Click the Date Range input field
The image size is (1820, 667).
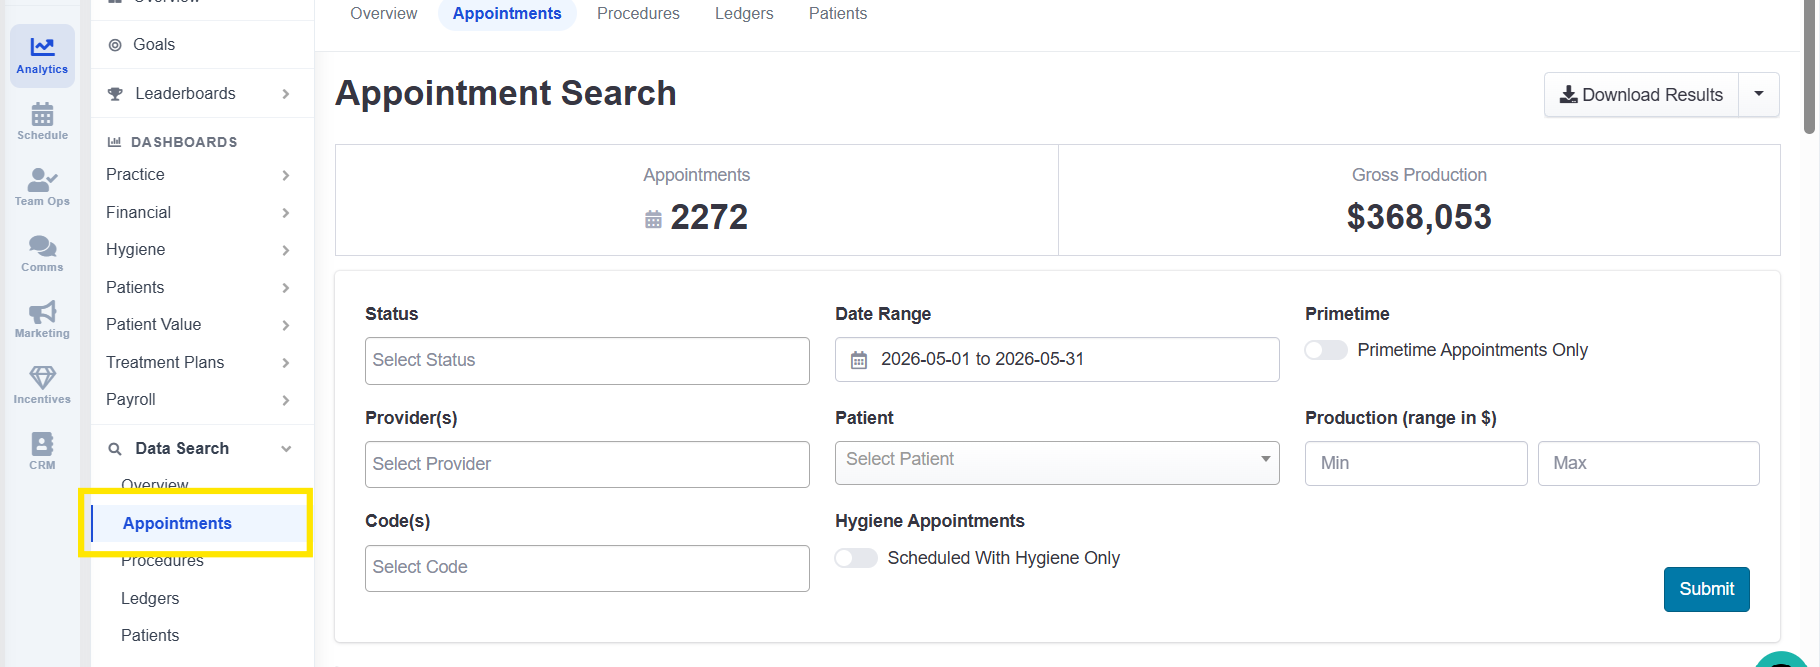click(1057, 359)
